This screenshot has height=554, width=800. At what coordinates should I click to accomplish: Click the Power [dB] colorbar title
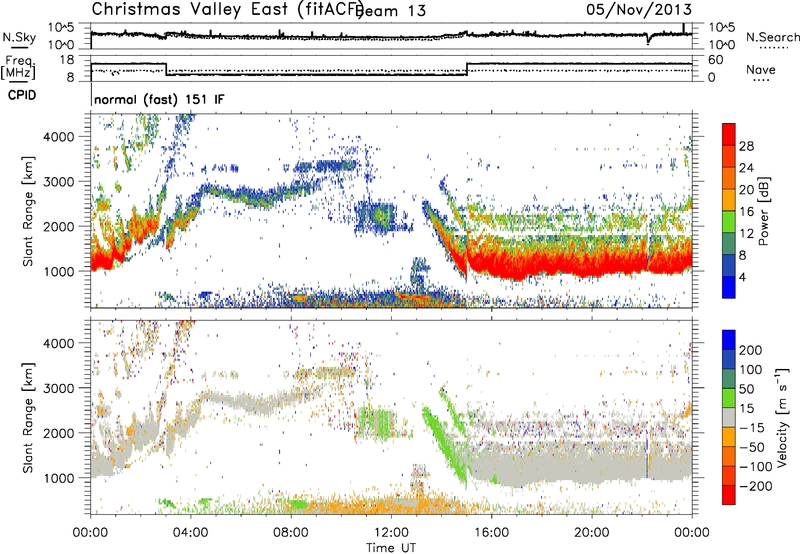764,212
